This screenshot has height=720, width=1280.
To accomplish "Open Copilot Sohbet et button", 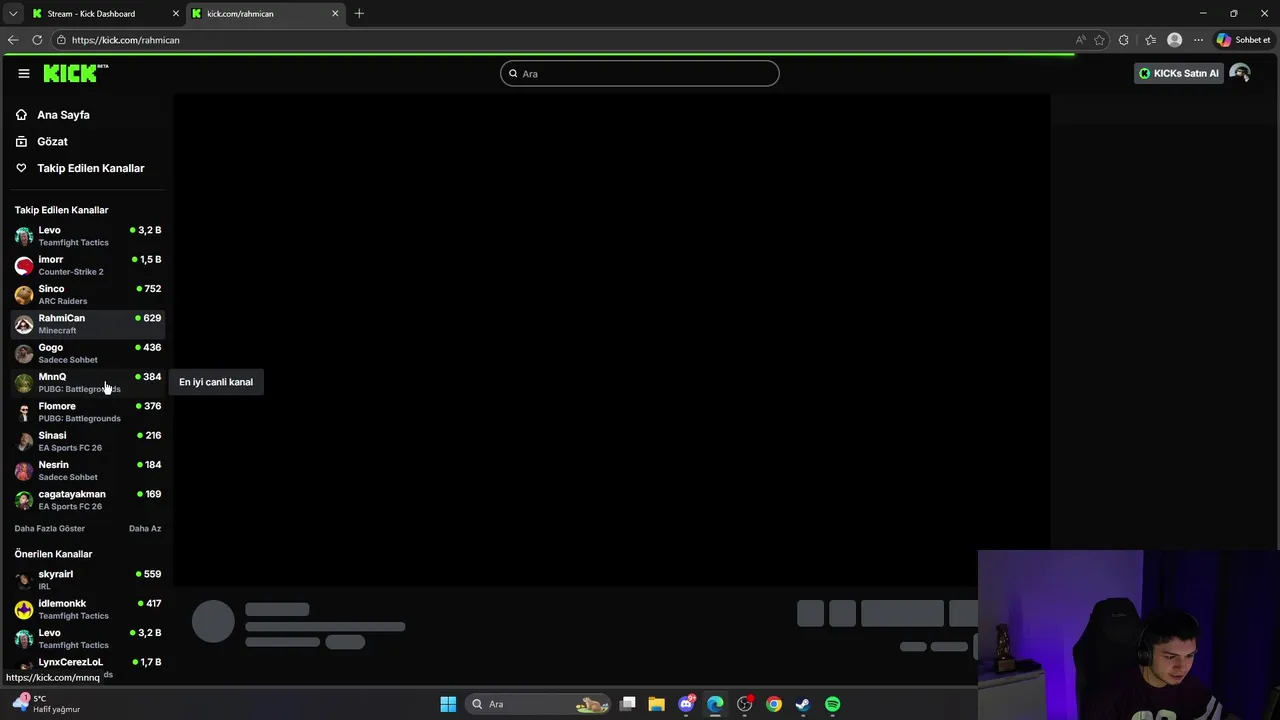I will click(1244, 40).
